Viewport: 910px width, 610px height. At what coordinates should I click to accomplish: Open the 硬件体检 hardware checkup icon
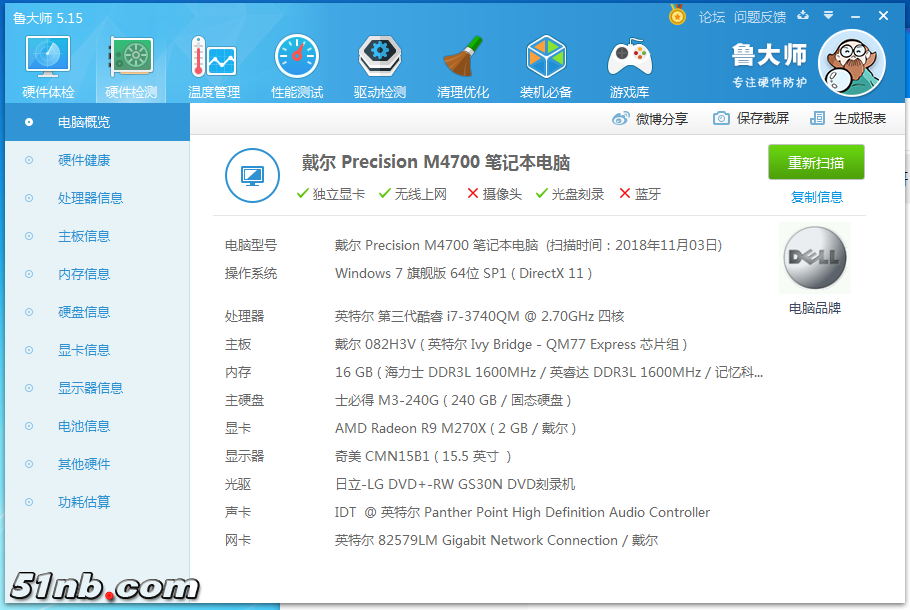tap(48, 66)
